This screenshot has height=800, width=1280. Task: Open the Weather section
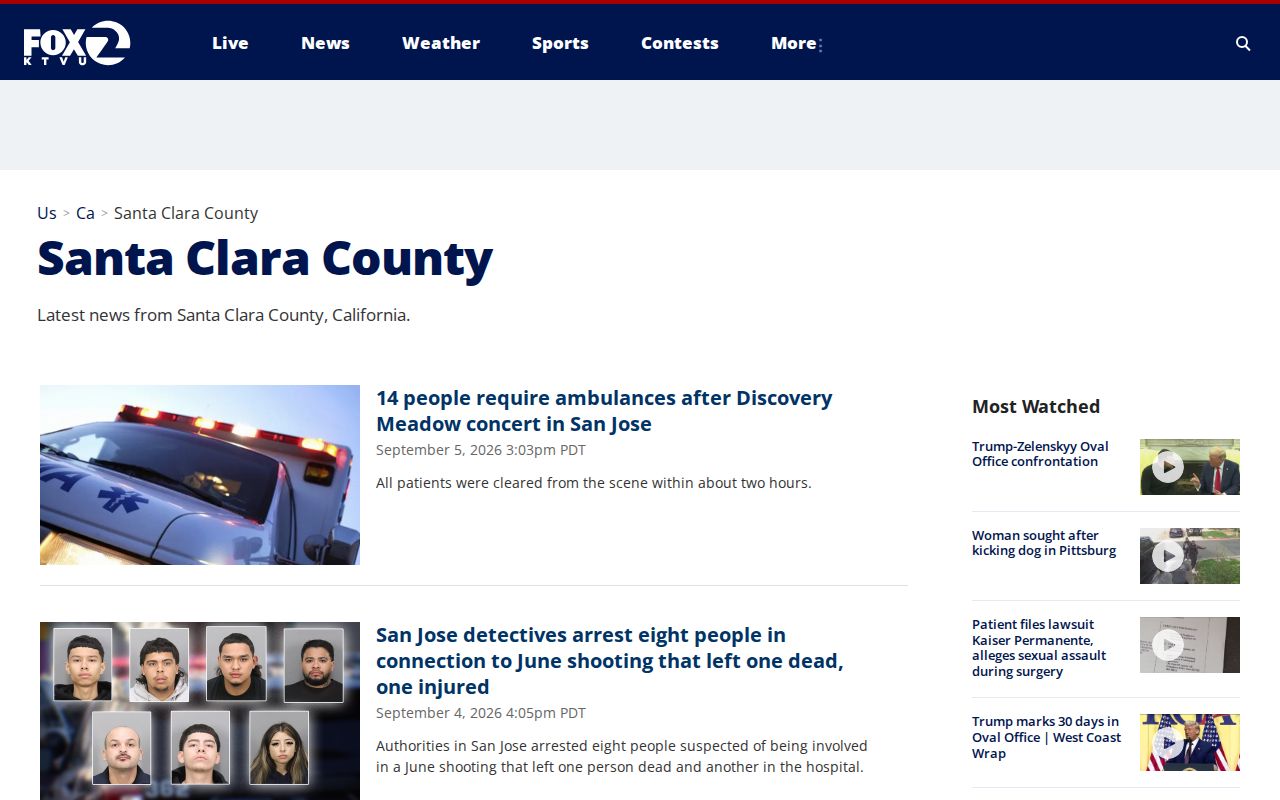point(441,43)
